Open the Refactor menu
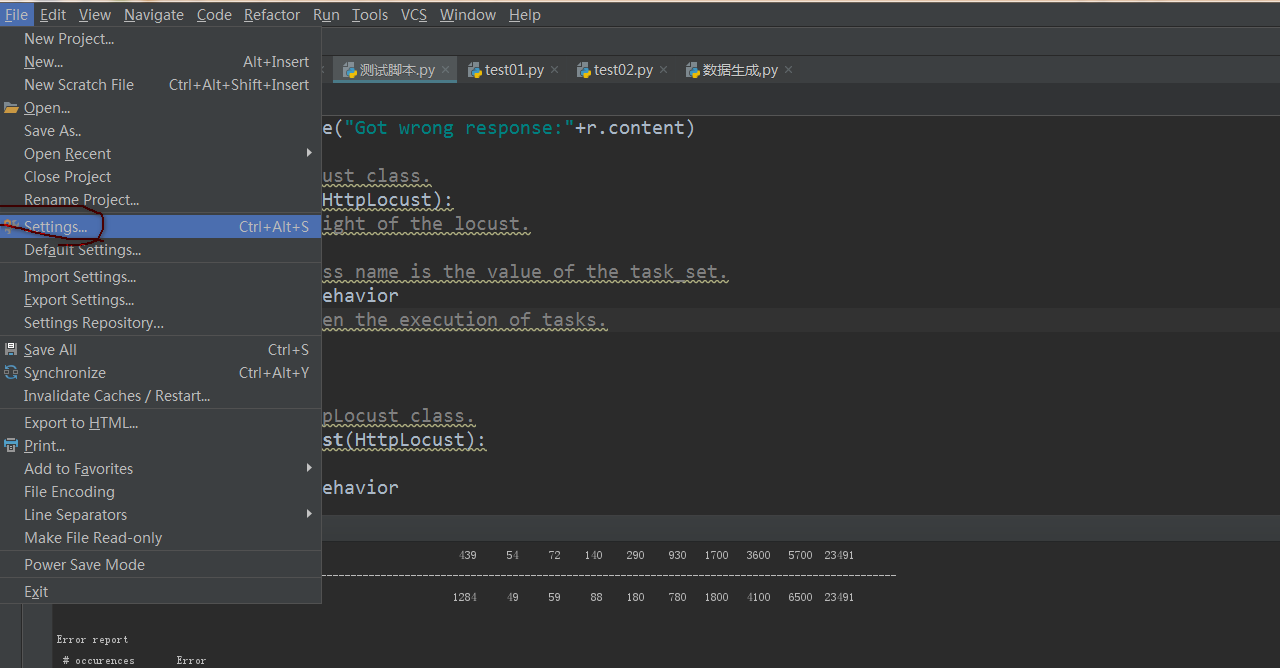1280x668 pixels. point(271,15)
